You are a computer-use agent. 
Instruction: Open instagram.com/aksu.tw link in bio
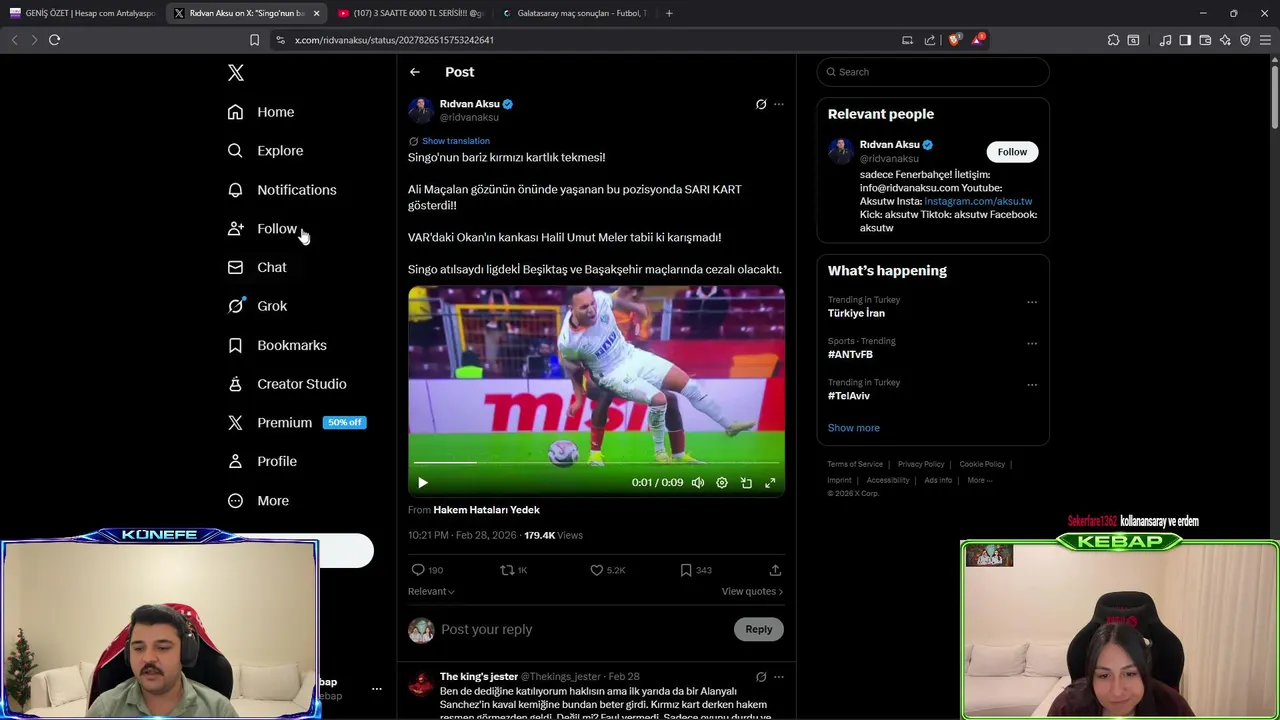click(x=978, y=201)
